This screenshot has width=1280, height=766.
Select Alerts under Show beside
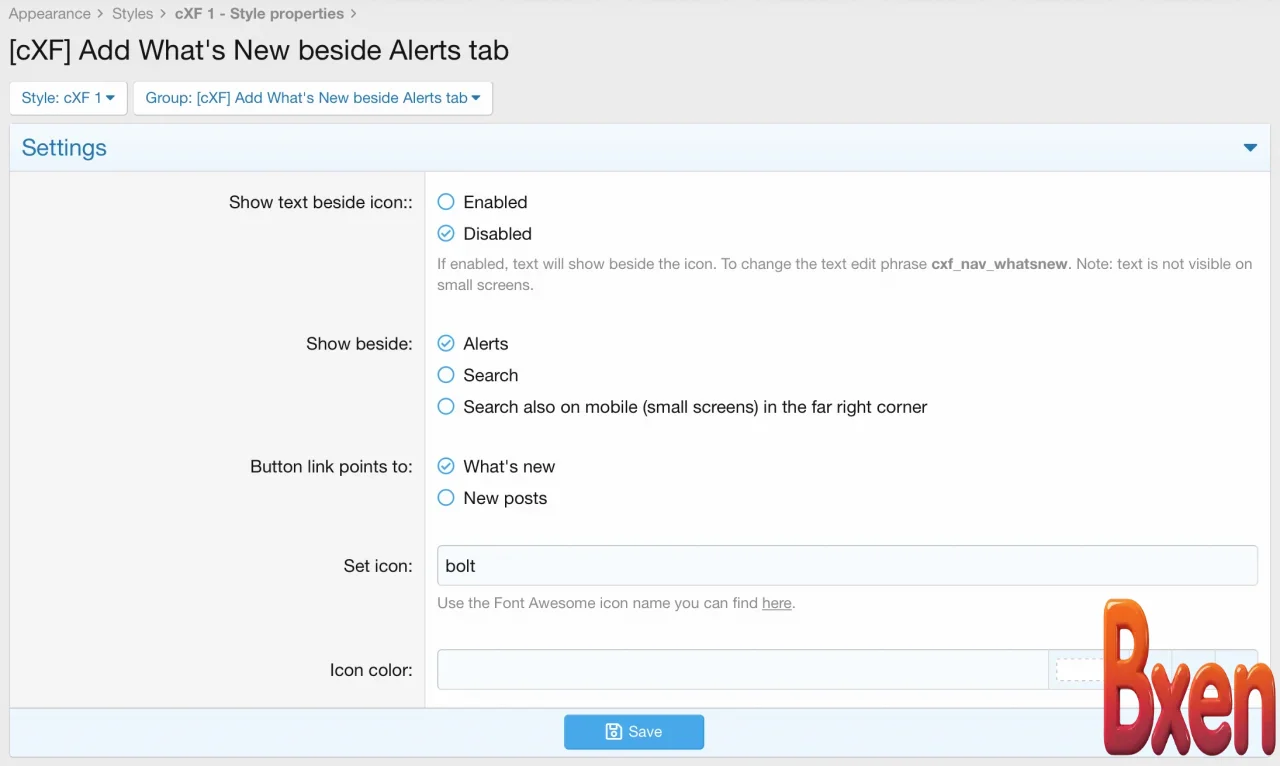[445, 343]
